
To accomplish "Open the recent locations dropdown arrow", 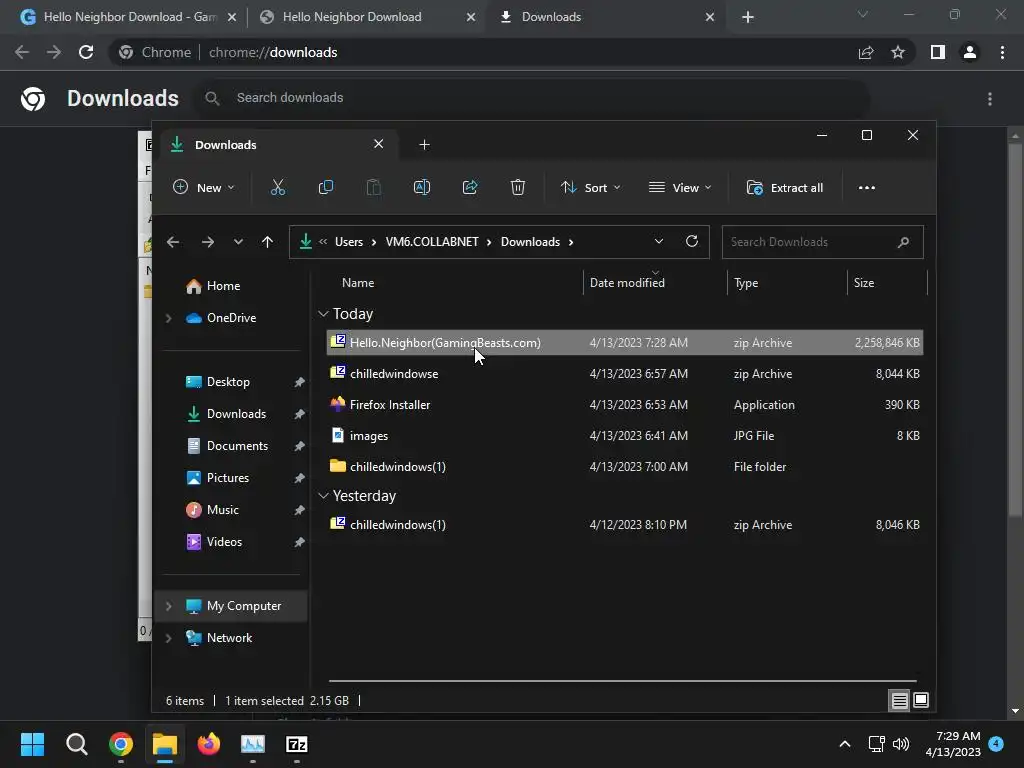I will tap(238, 242).
